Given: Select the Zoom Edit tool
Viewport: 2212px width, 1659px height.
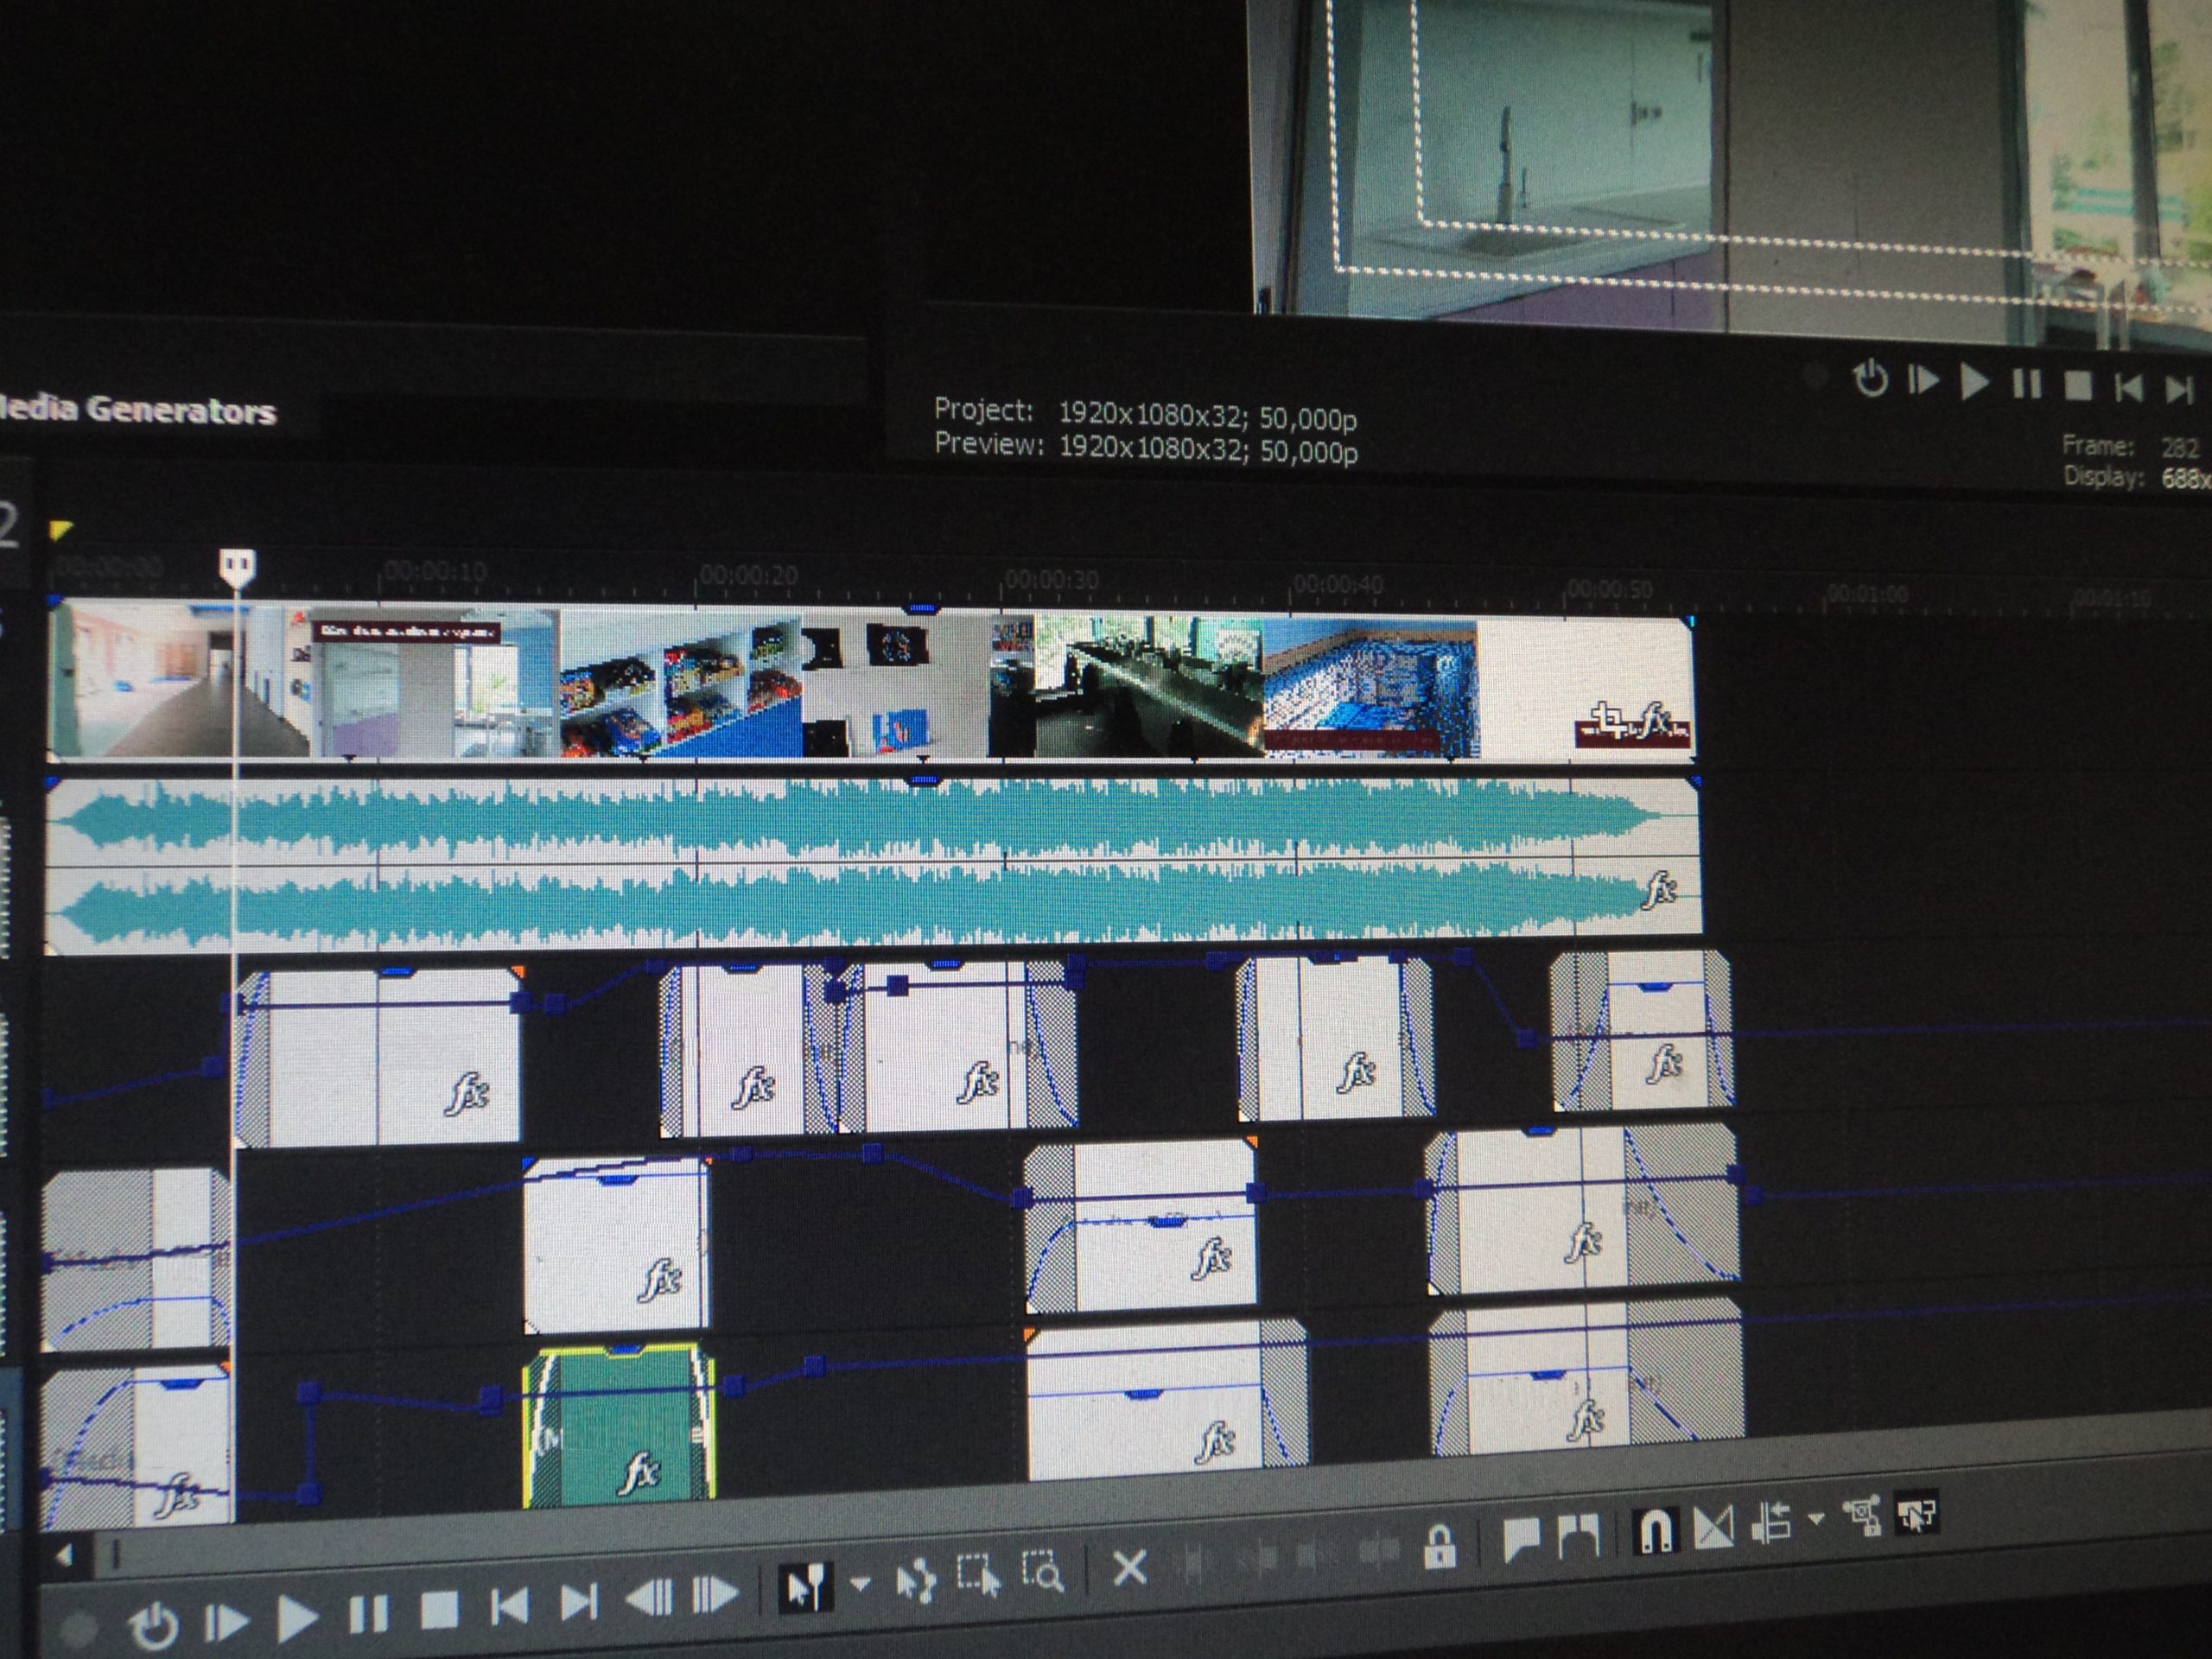Looking at the screenshot, I should point(1042,1571).
